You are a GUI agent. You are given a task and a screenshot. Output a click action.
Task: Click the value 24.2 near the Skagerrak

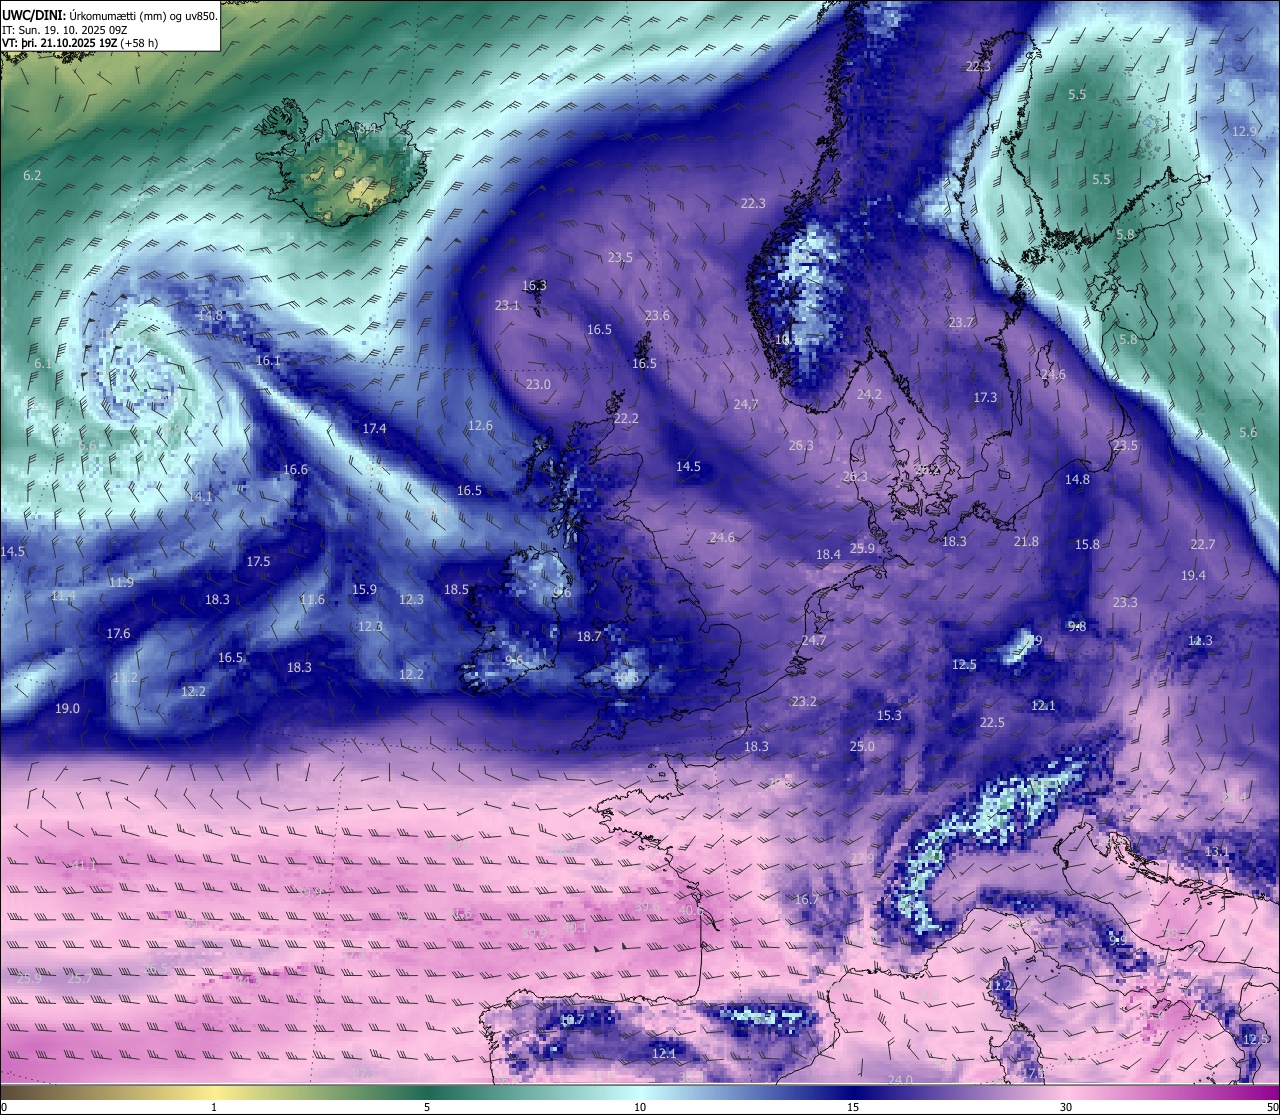click(869, 394)
